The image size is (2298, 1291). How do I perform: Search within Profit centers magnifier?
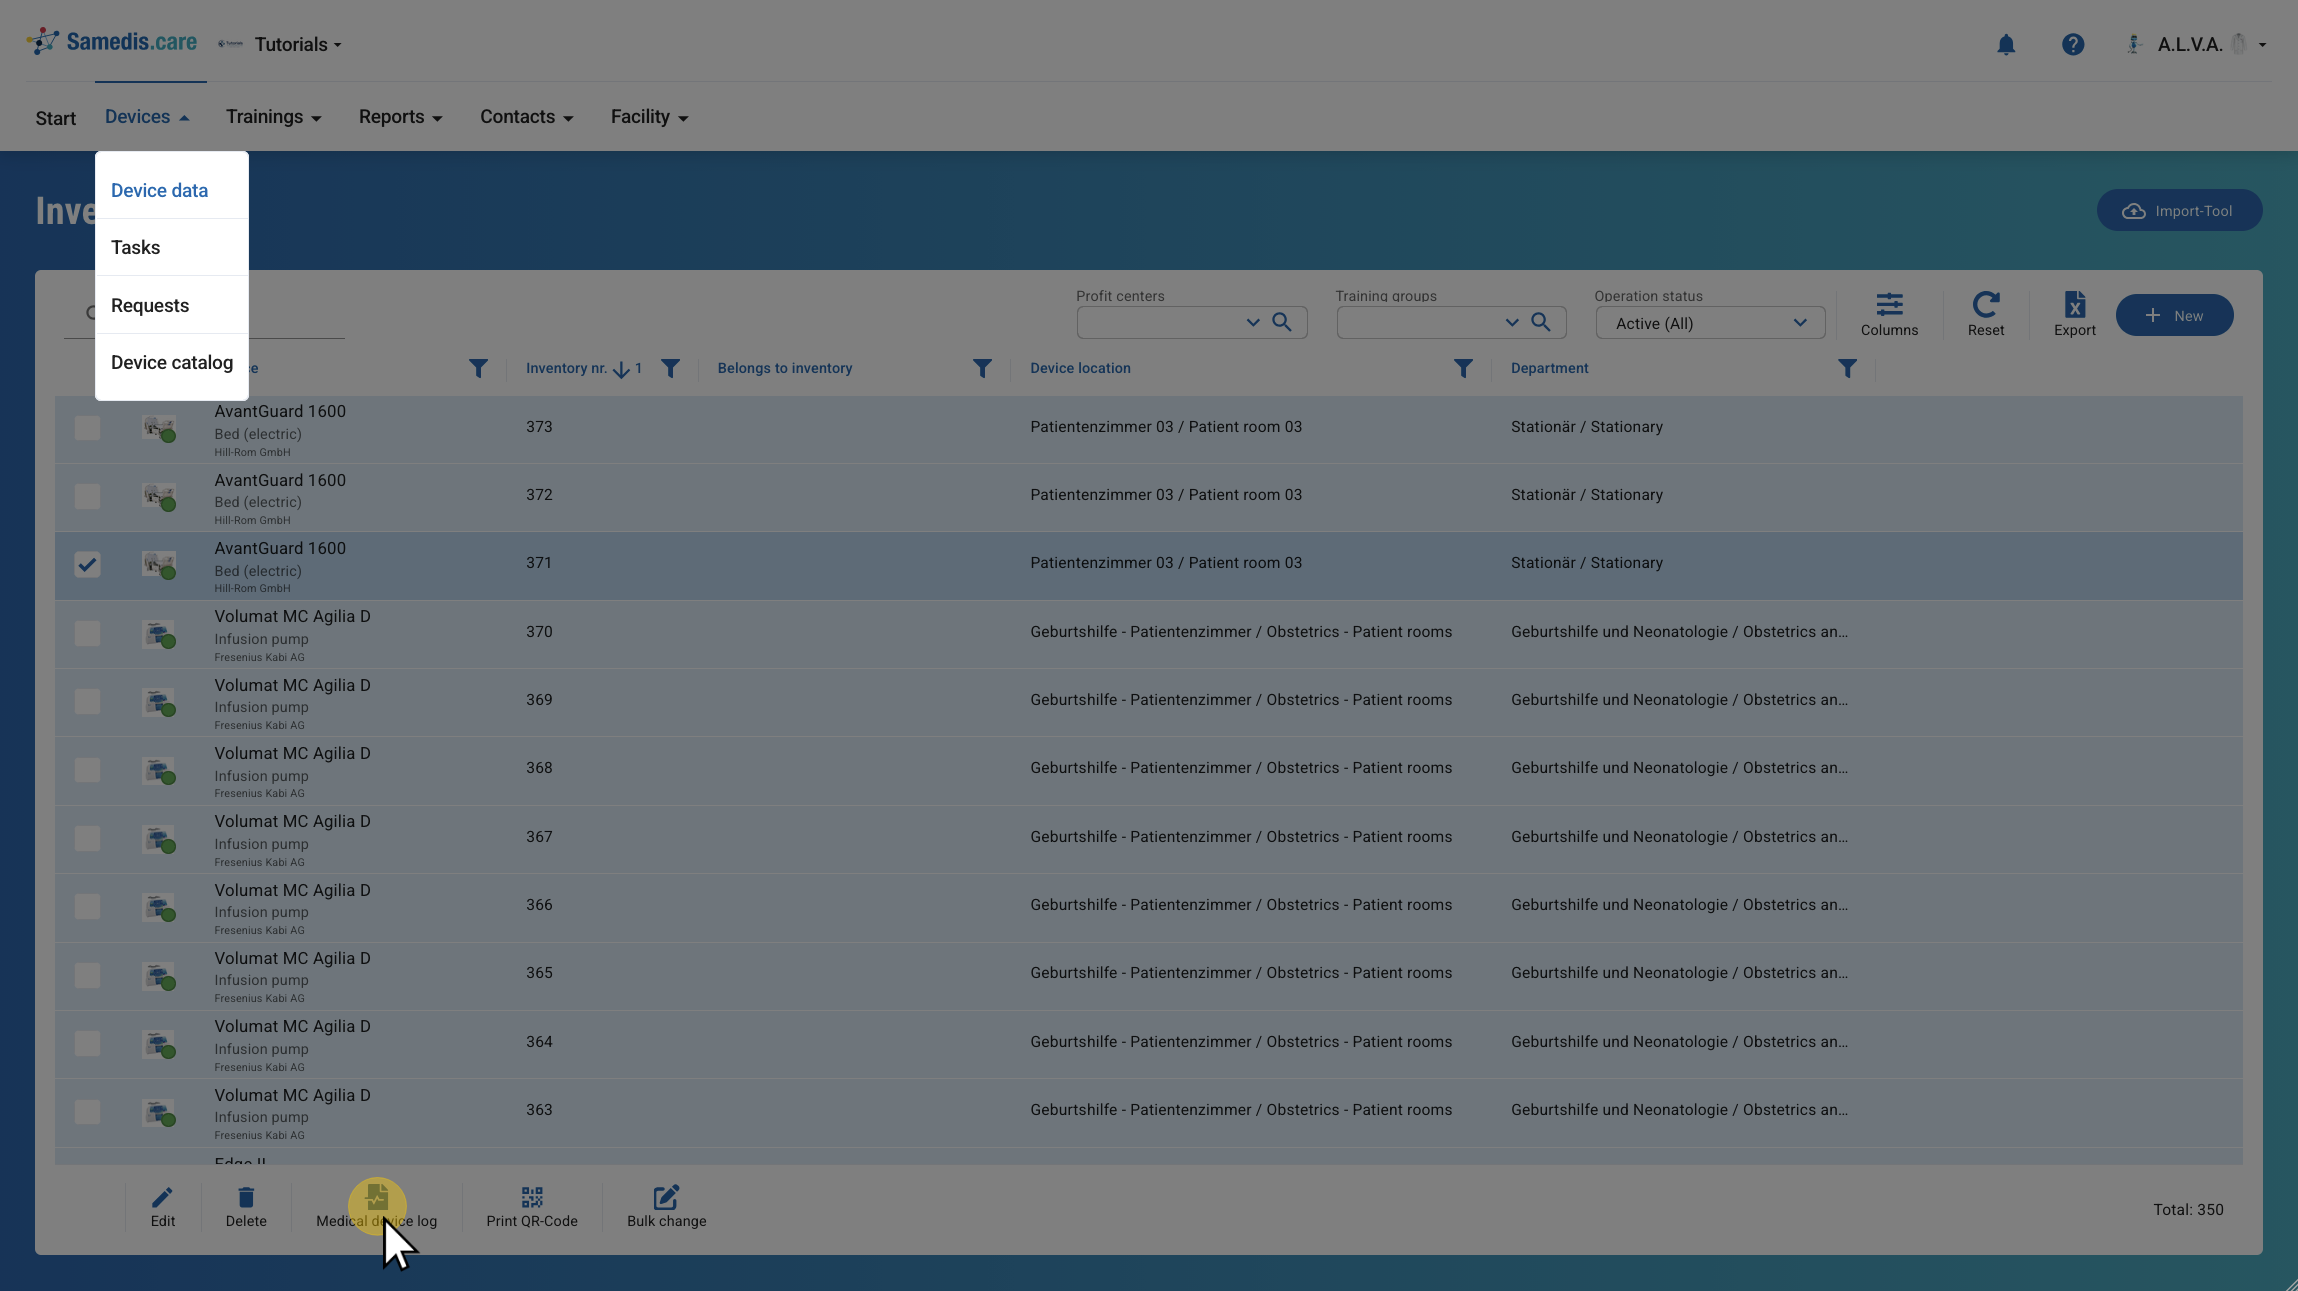(1282, 322)
